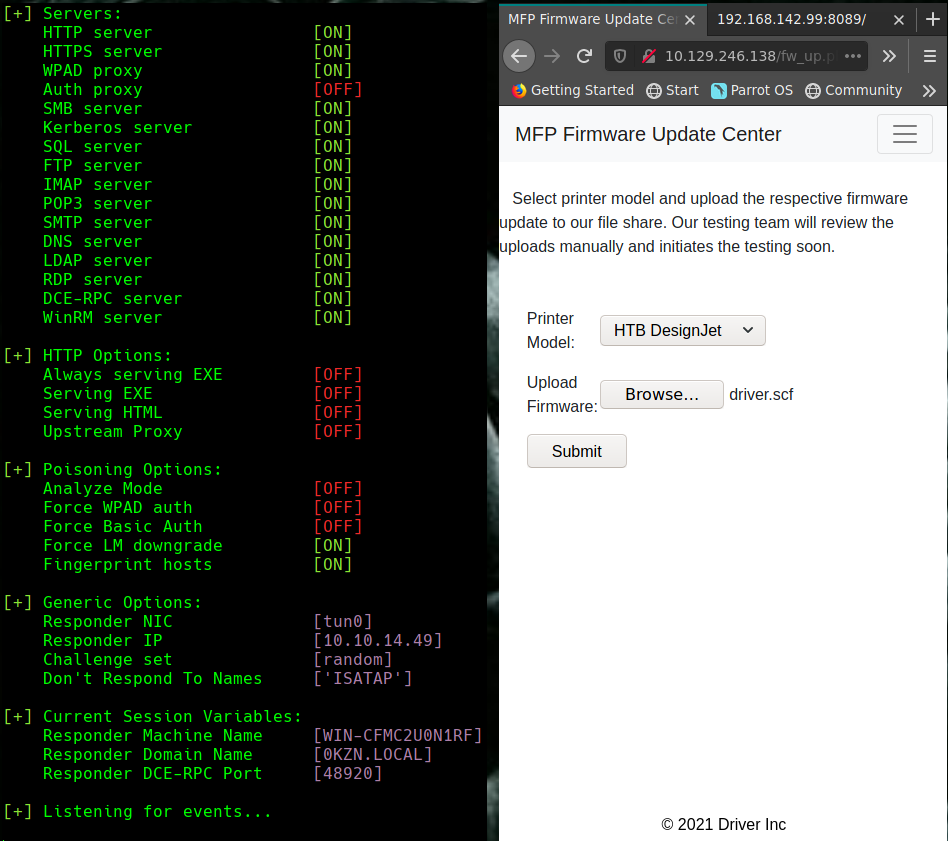The image size is (948, 841).
Task: Browse for a firmware file
Action: coord(661,394)
